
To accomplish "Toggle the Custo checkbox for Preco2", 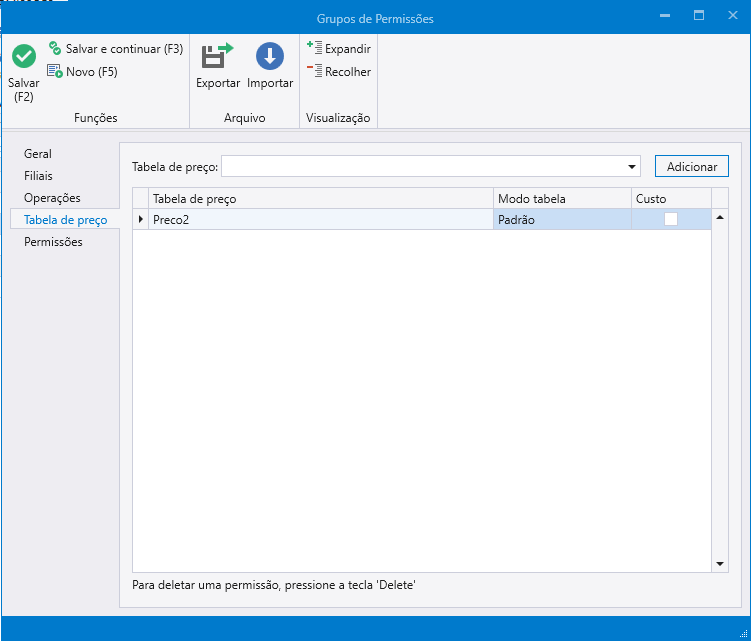I will (671, 219).
